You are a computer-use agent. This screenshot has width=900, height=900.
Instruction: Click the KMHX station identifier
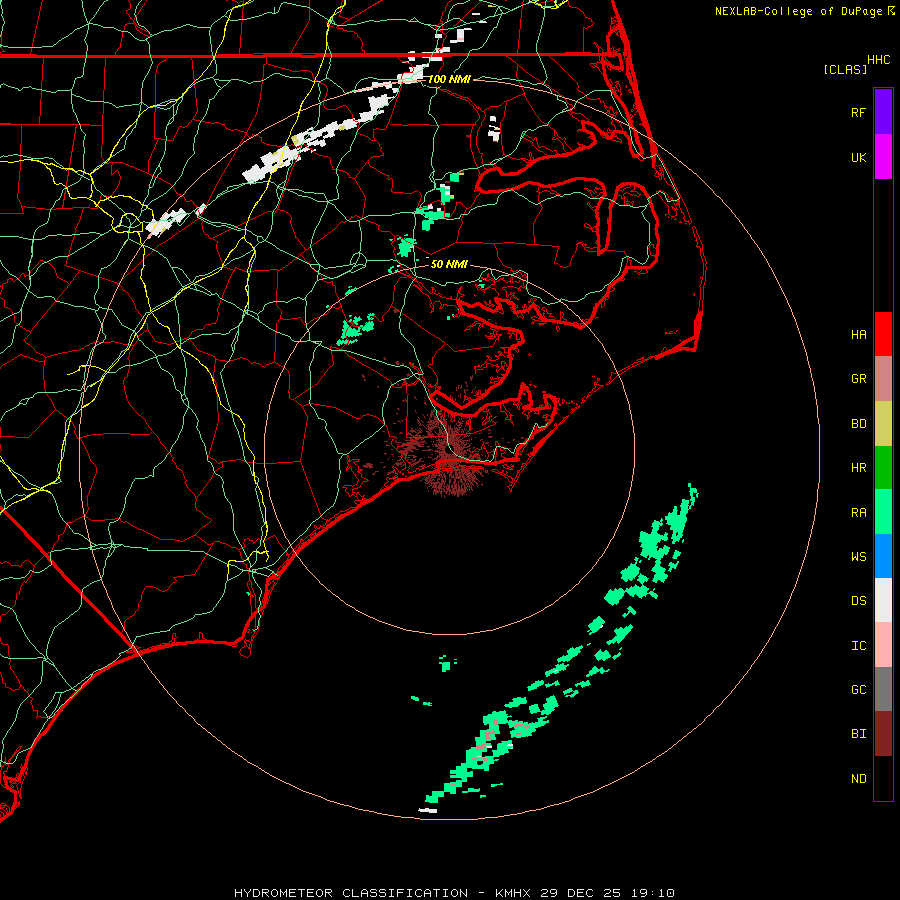(x=513, y=893)
